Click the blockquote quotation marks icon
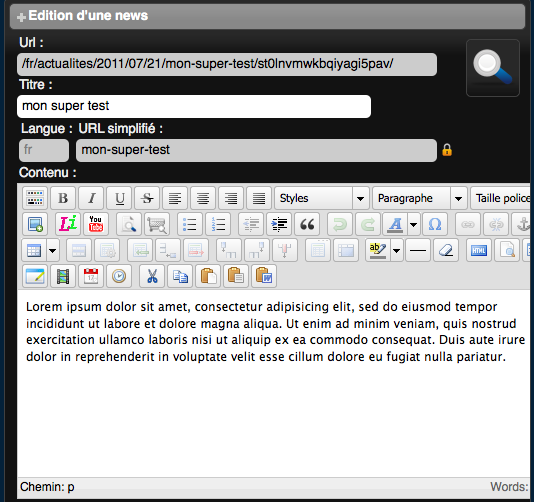This screenshot has height=502, width=534. click(x=307, y=224)
